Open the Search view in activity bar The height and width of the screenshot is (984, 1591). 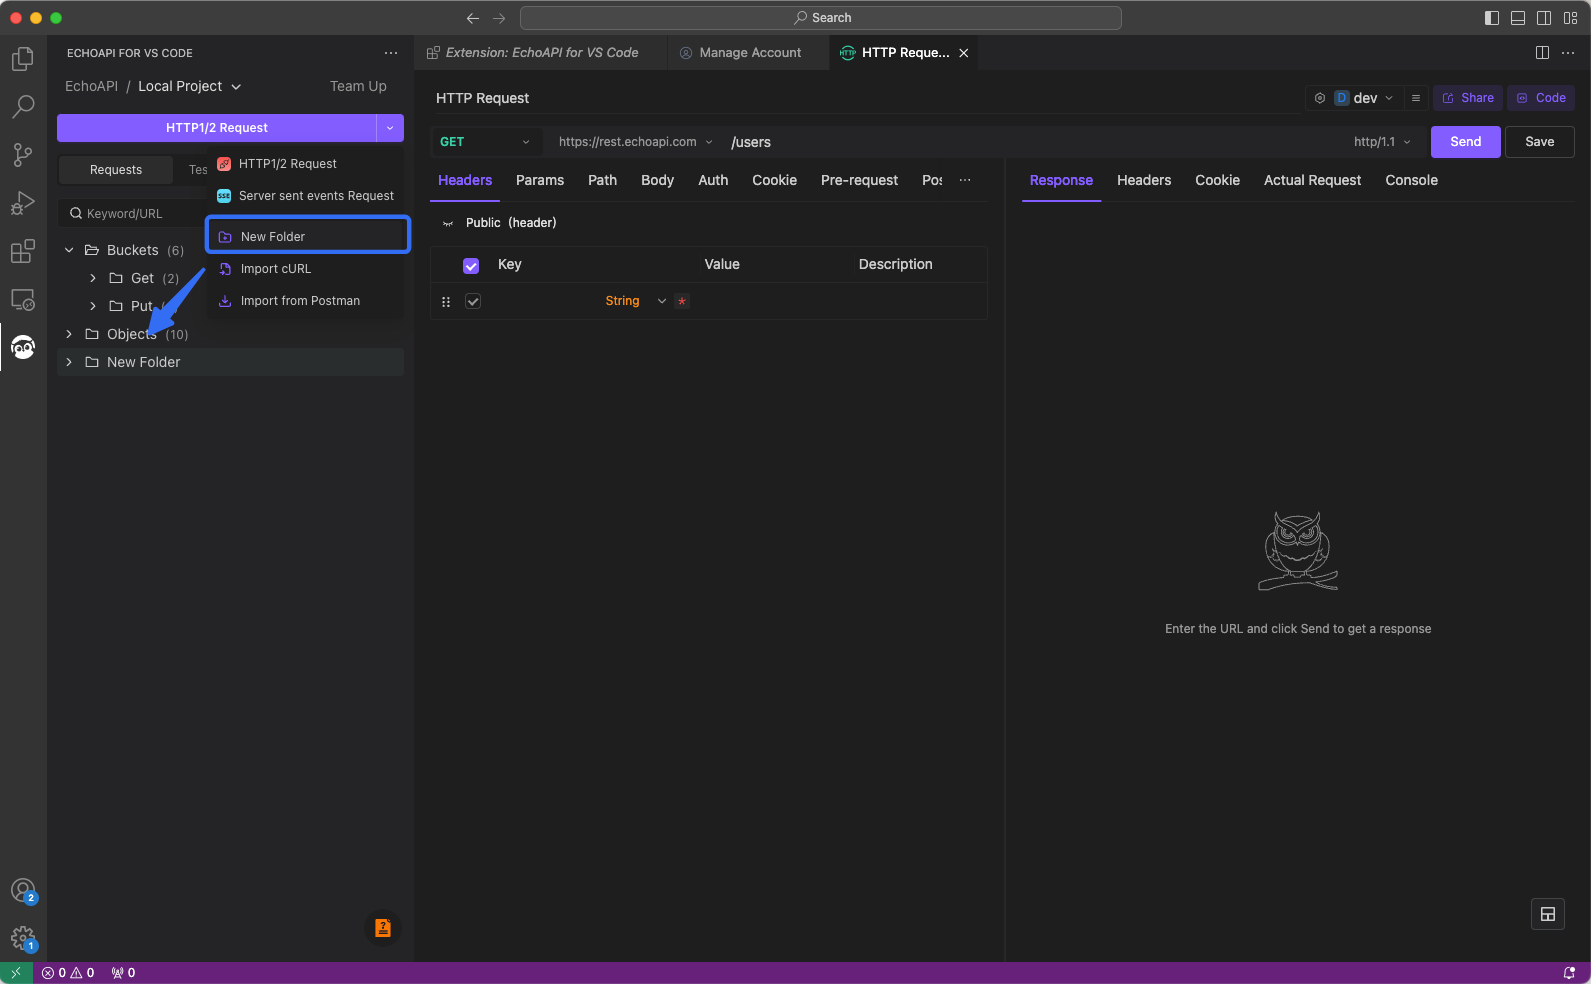tap(22, 106)
